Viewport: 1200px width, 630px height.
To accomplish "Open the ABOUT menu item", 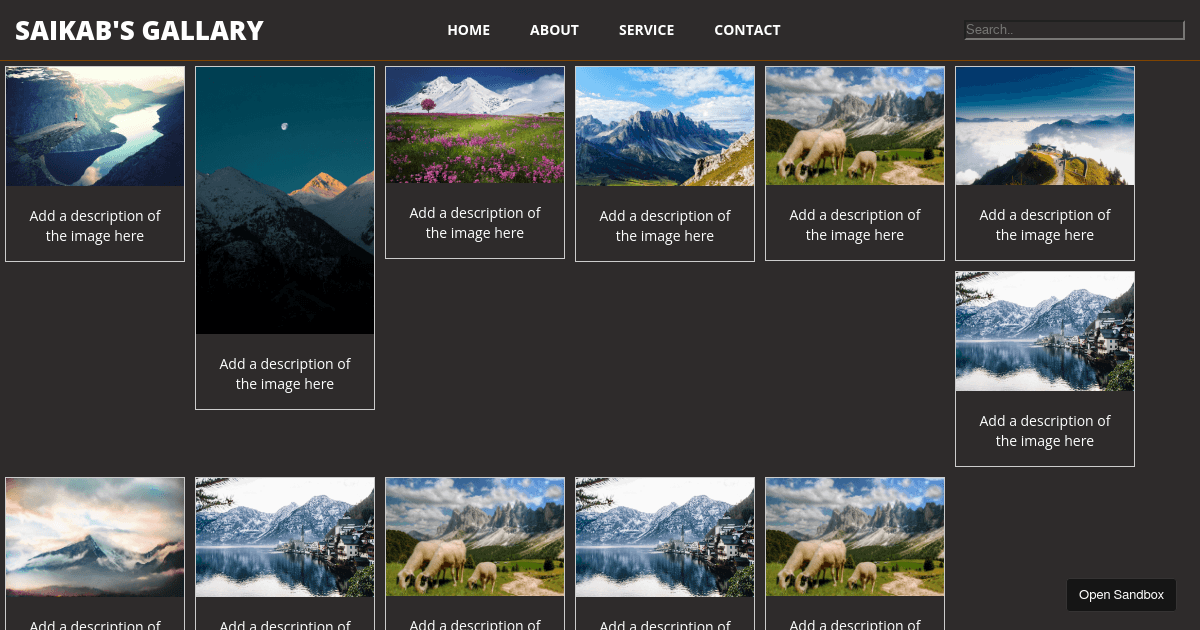I will coord(554,30).
